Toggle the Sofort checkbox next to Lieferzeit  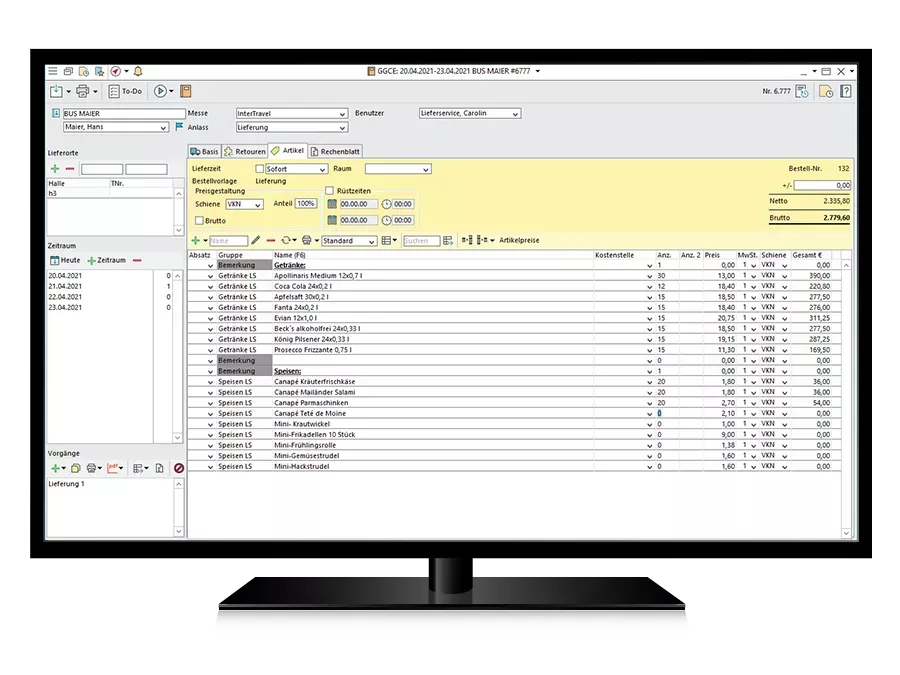click(x=258, y=169)
